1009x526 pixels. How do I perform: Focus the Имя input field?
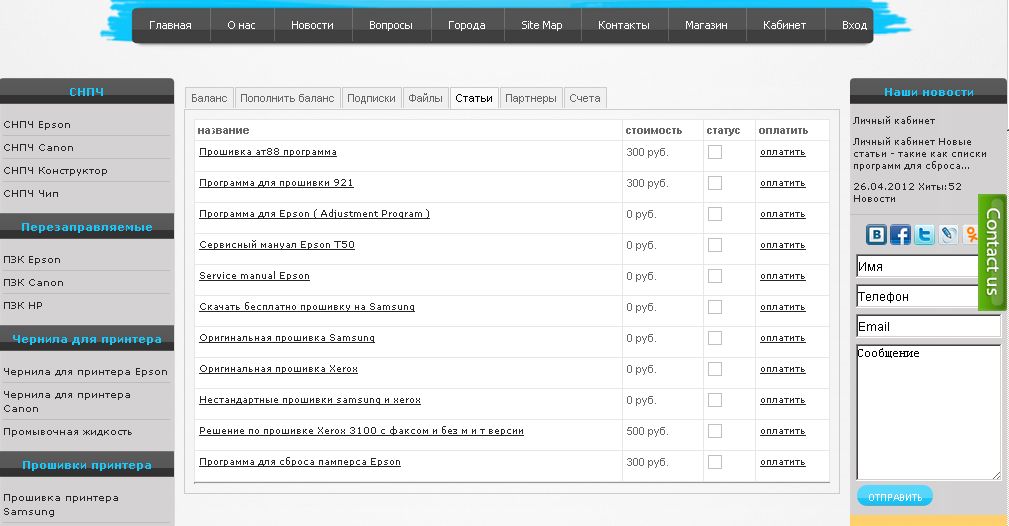918,266
